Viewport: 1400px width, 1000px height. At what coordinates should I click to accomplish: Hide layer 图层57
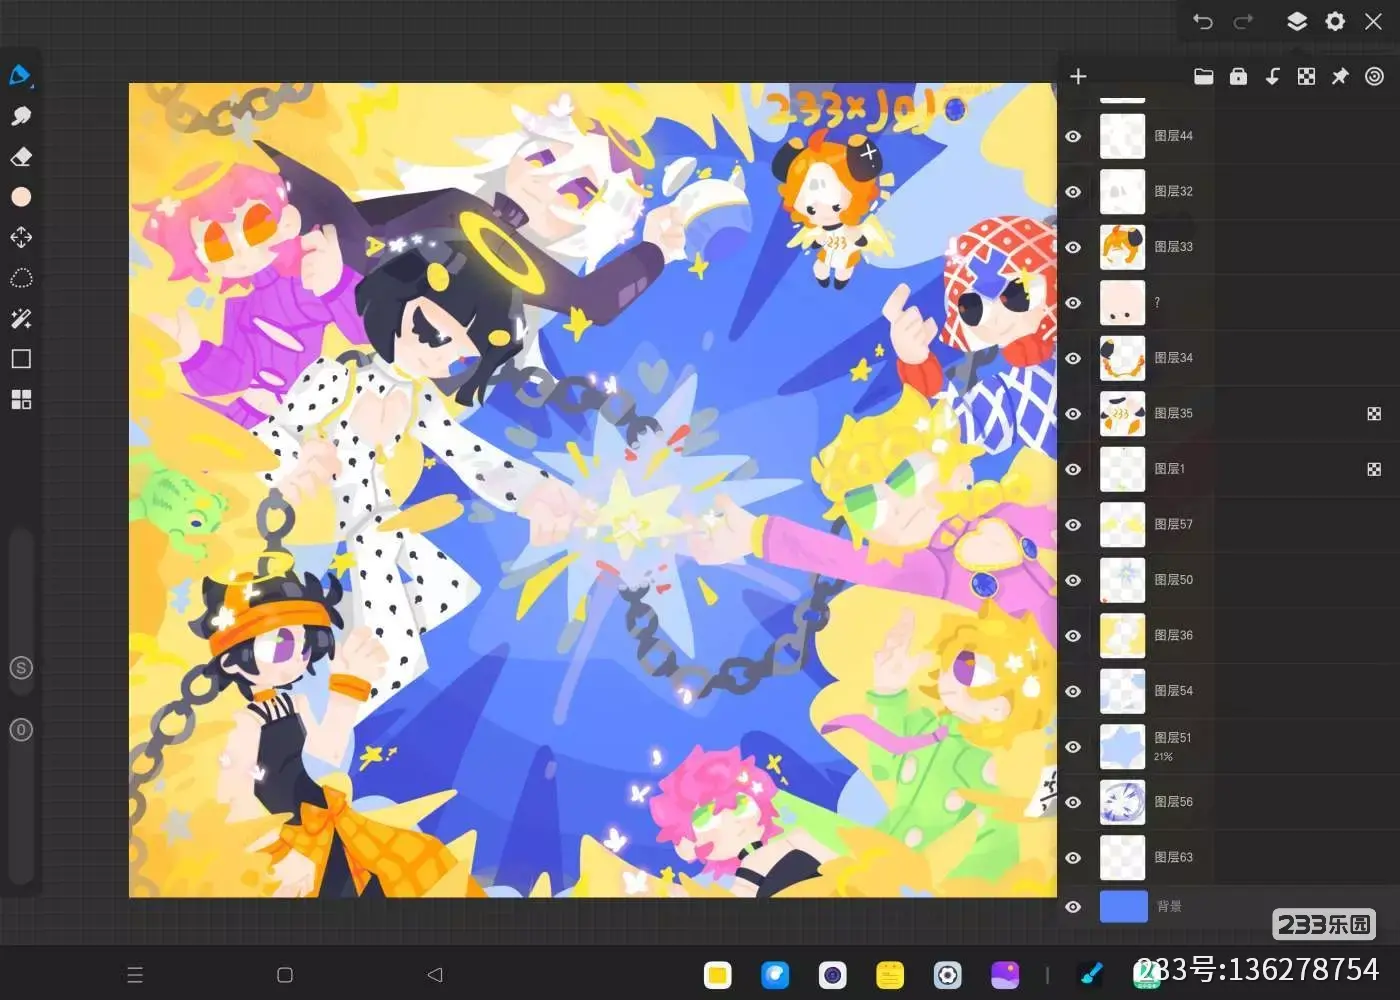point(1073,525)
